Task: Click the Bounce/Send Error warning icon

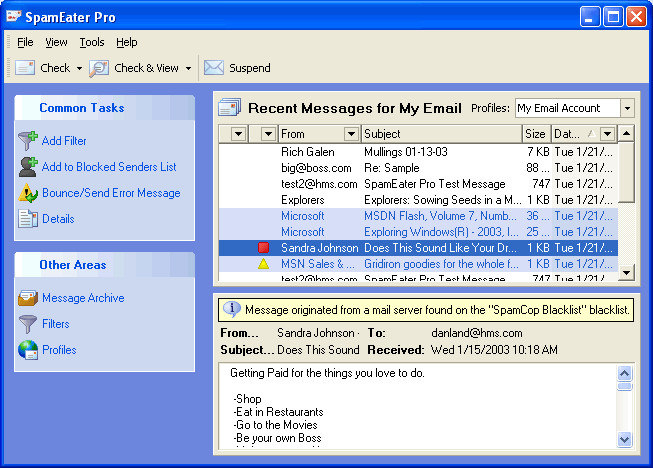Action: point(27,193)
